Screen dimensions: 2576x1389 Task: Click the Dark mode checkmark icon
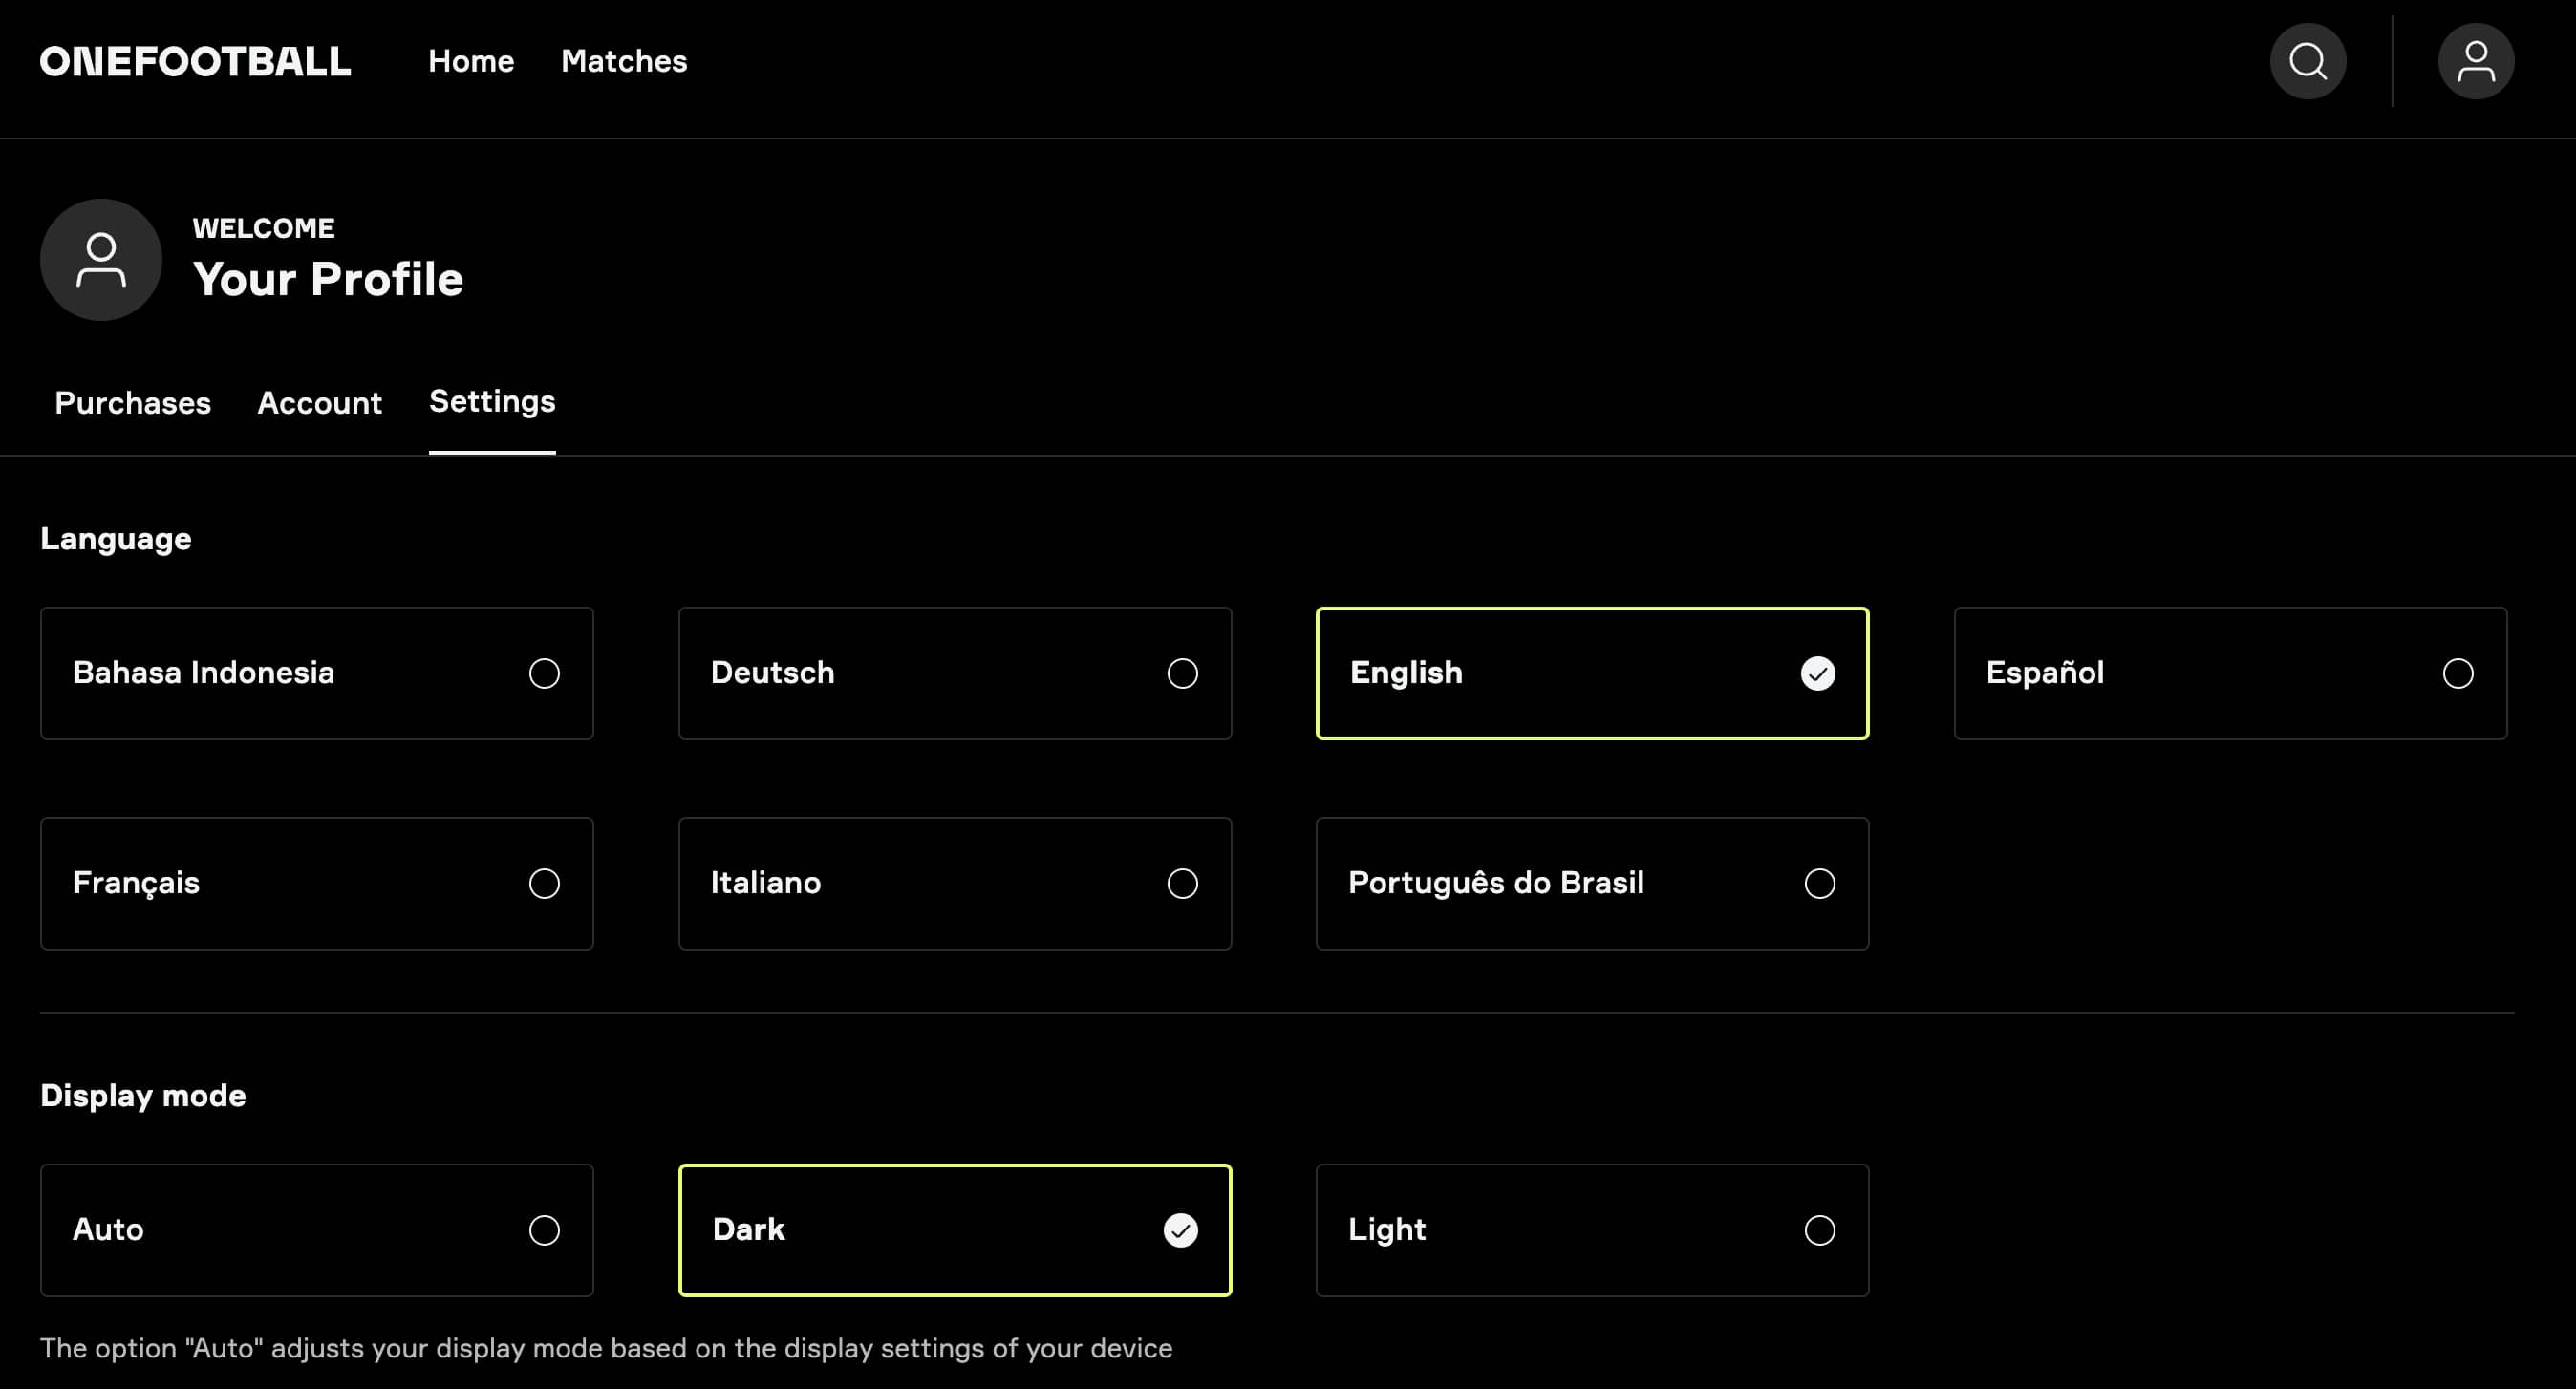click(x=1180, y=1230)
